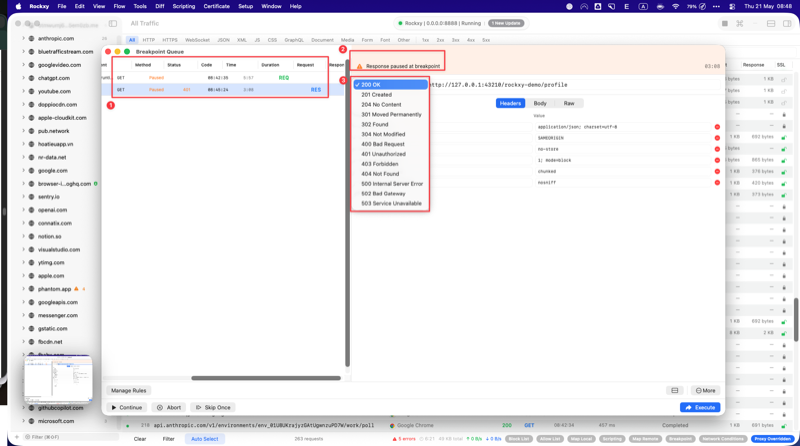Filter traffic by JSON type
The width and height of the screenshot is (800, 446).
click(x=223, y=40)
